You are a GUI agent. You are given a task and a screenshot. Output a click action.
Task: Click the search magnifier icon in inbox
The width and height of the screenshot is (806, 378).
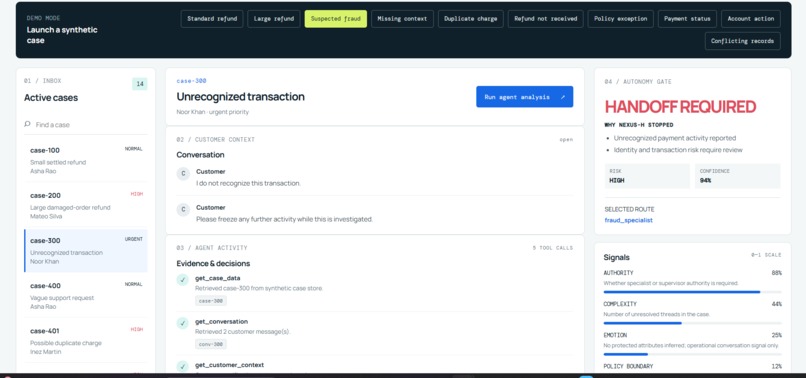click(x=27, y=124)
